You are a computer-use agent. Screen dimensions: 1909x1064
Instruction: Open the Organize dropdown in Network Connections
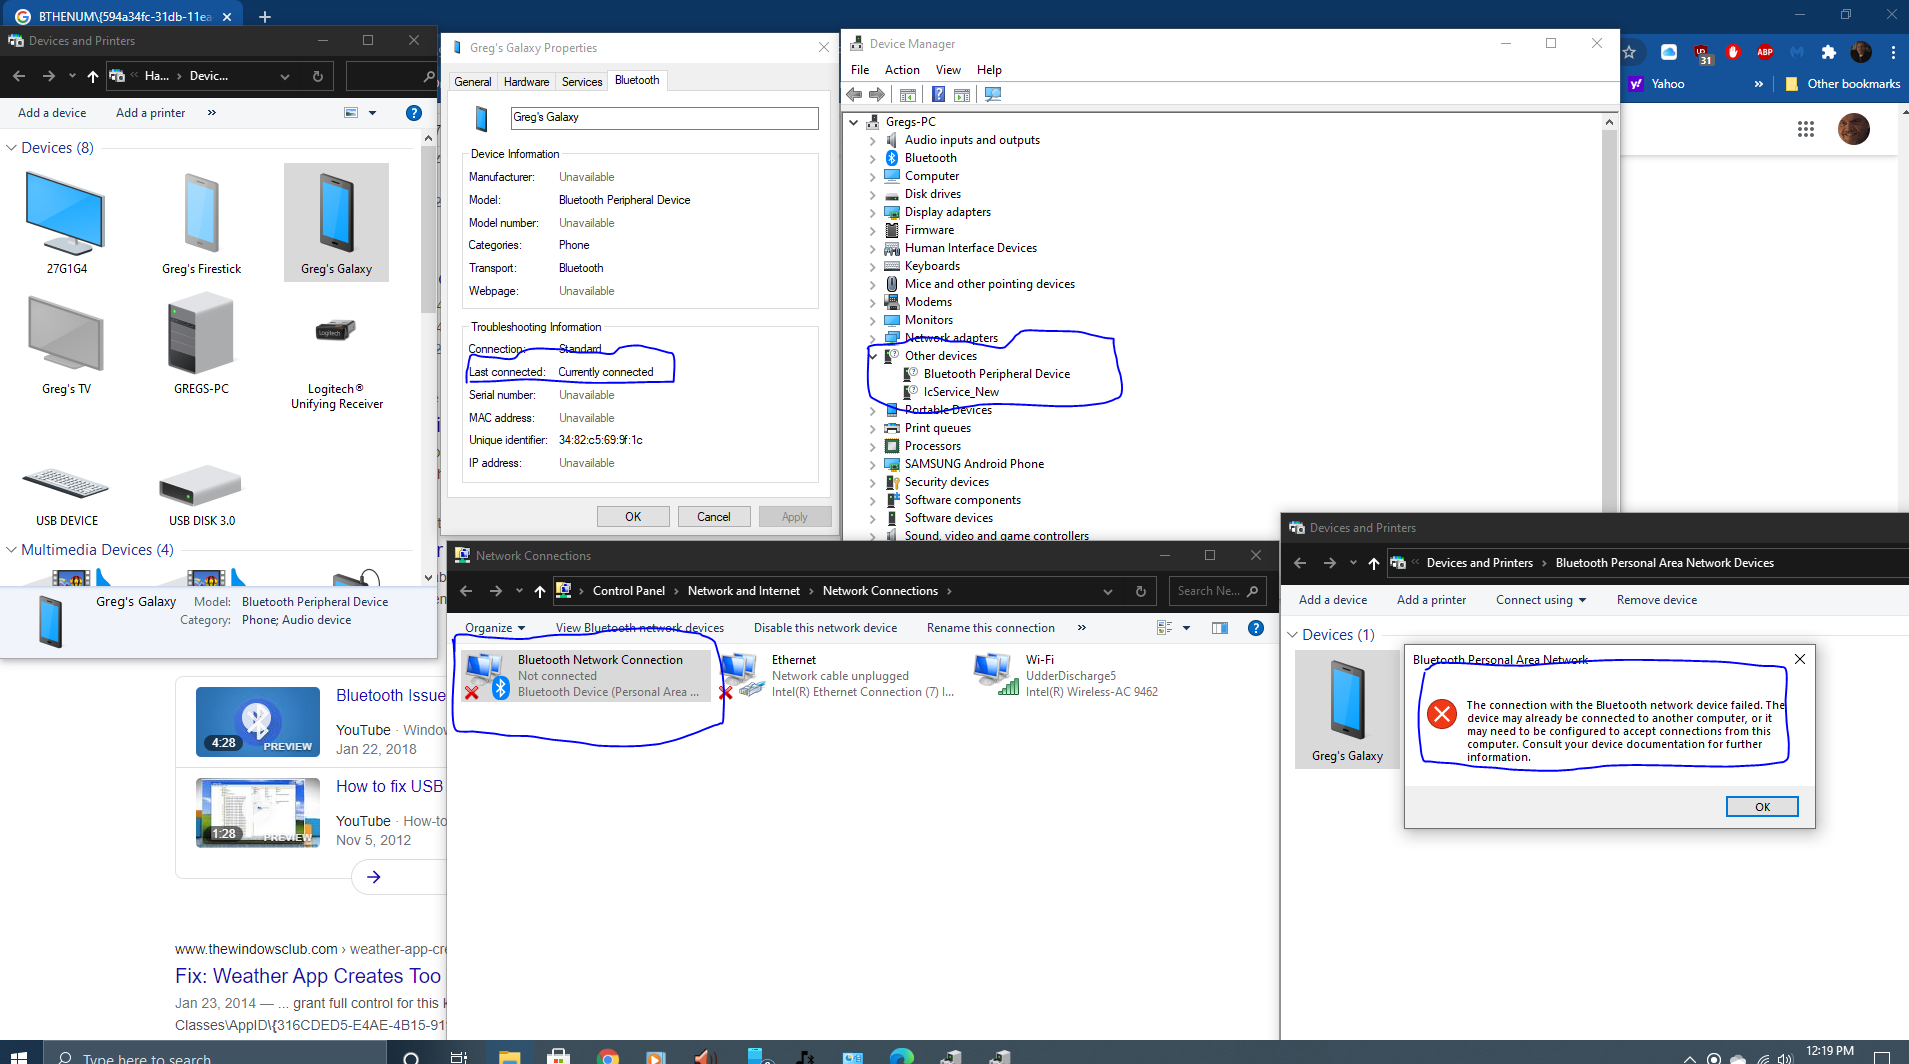495,628
